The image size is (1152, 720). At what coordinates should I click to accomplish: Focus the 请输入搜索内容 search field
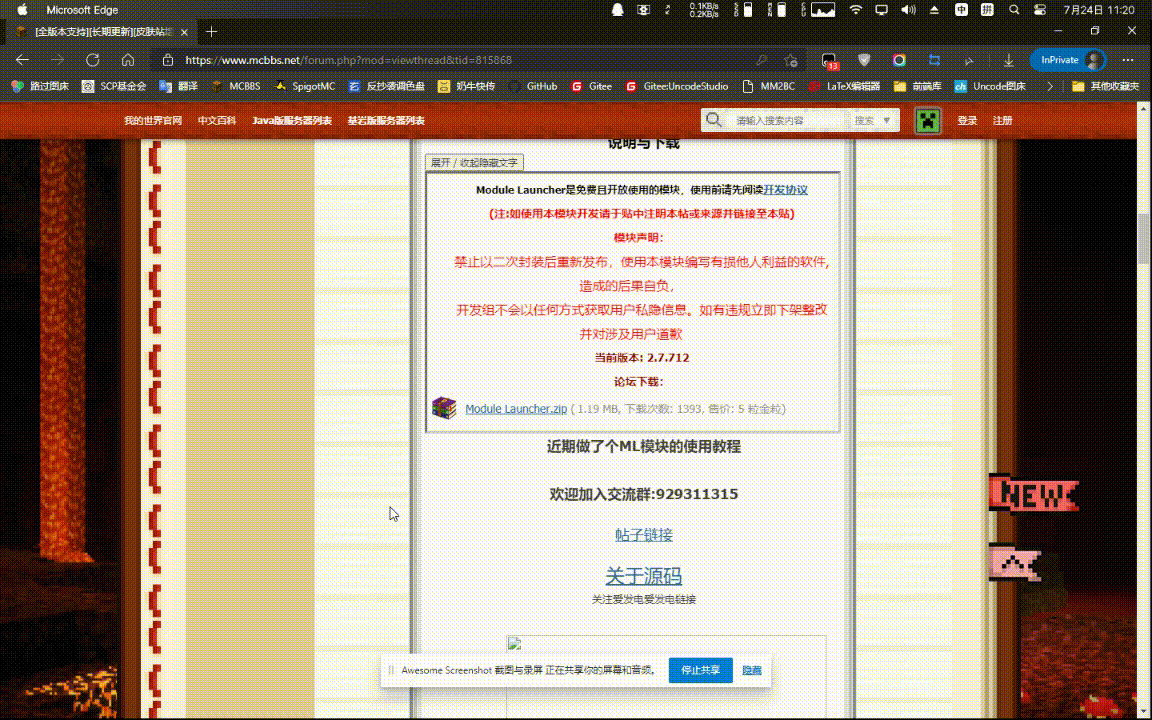788,120
